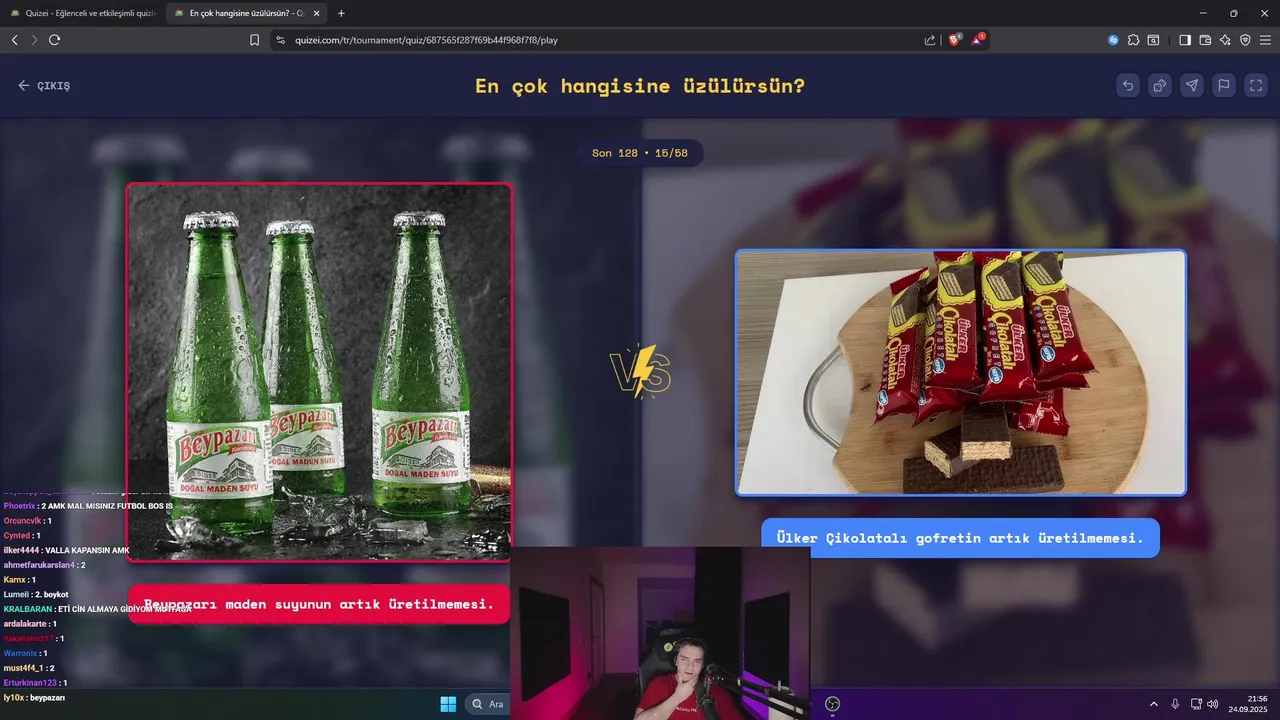
Task: Open the Brave Wallet icon
Action: click(x=1205, y=40)
